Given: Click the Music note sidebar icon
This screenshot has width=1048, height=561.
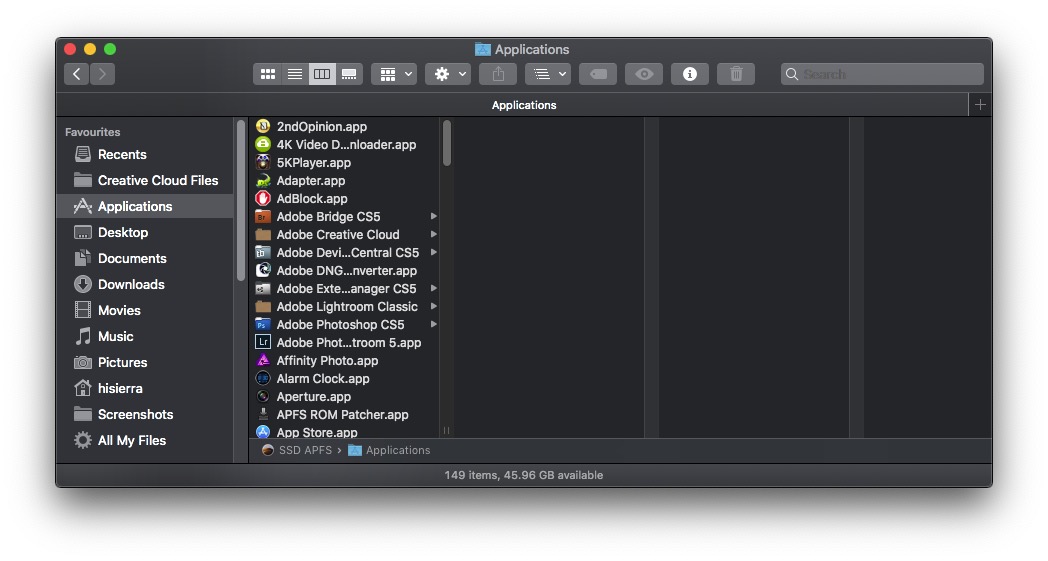Looking at the screenshot, I should (83, 336).
